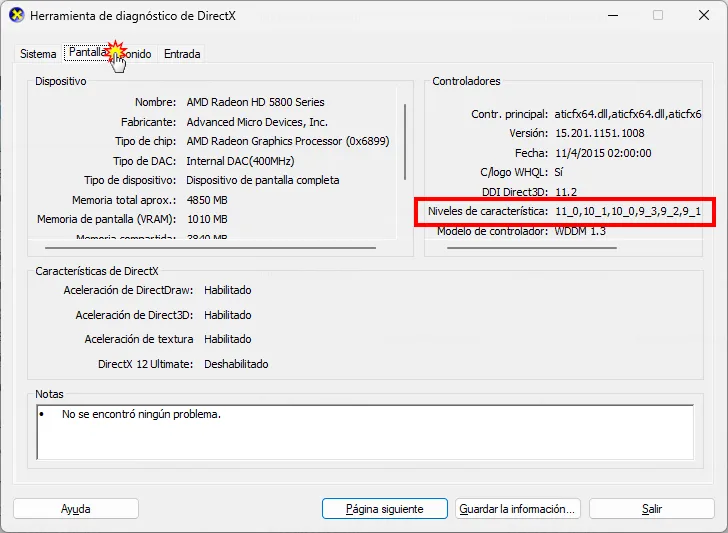Click the driver version 15.201.1151.1008

point(599,133)
